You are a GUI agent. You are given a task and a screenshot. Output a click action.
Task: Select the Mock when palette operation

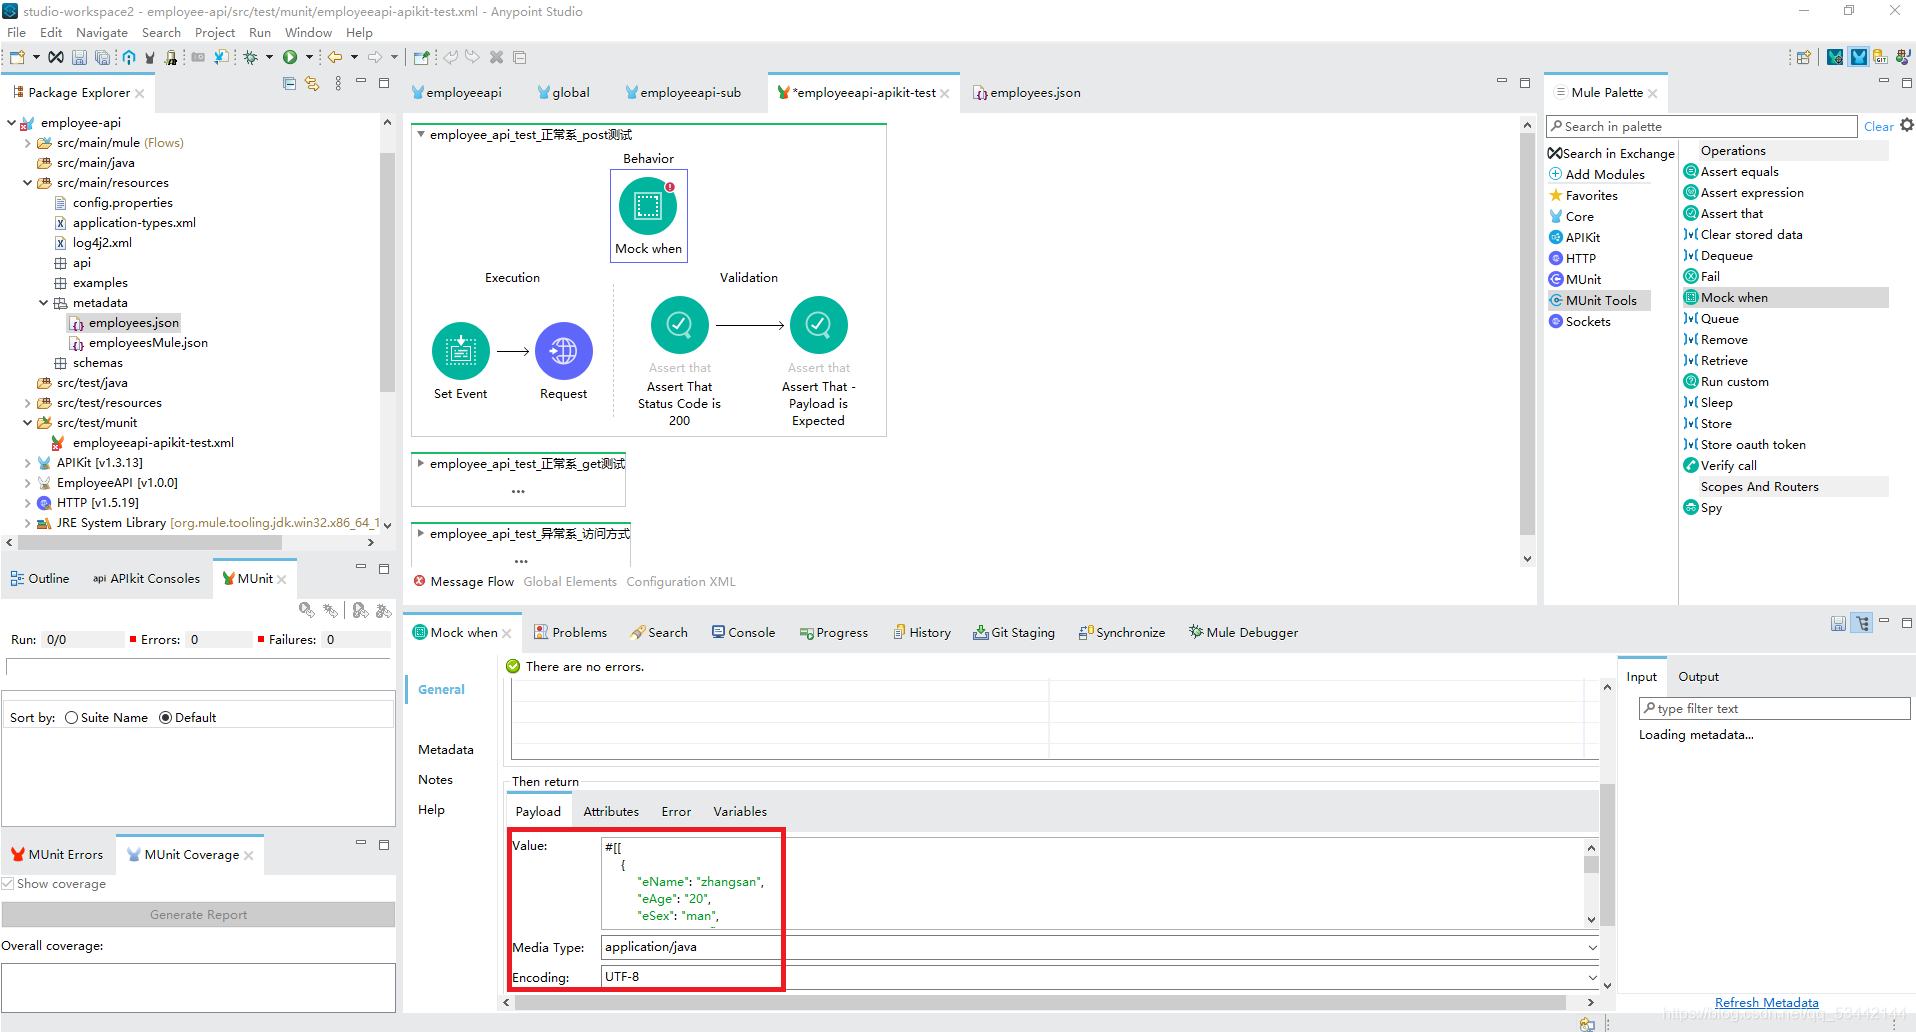[1786, 297]
